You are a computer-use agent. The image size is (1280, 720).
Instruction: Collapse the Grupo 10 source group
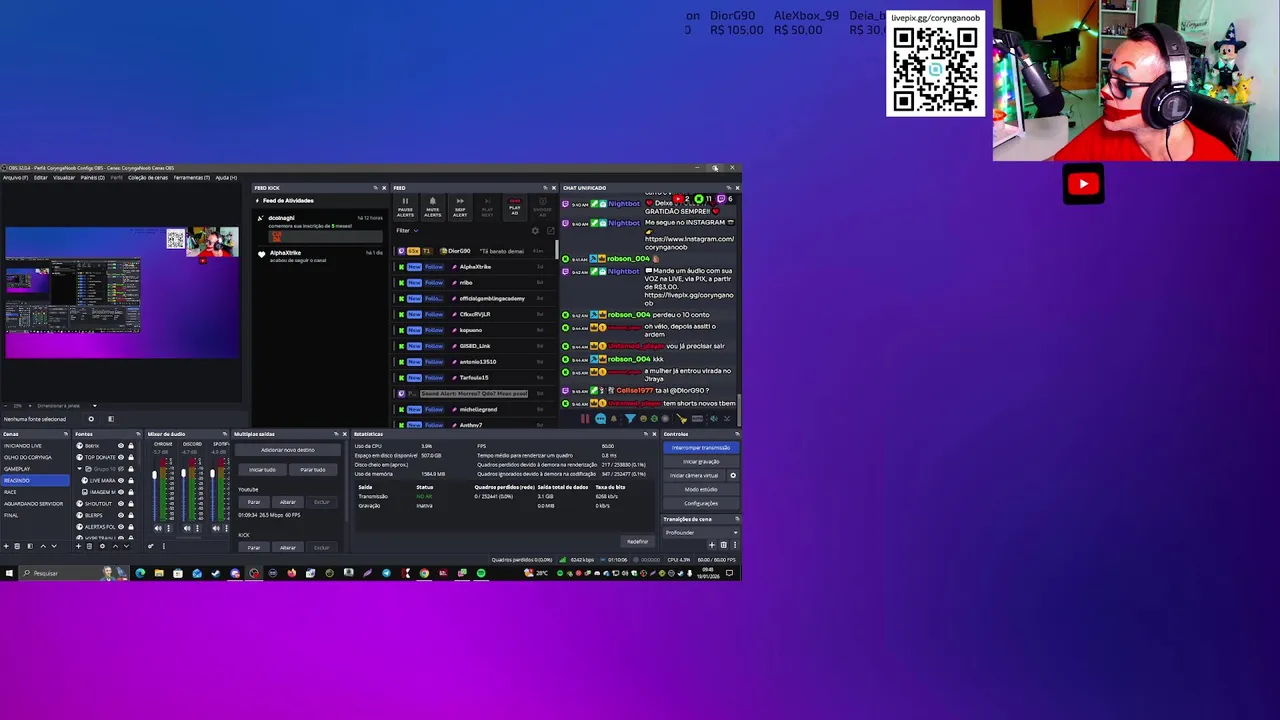pos(80,469)
